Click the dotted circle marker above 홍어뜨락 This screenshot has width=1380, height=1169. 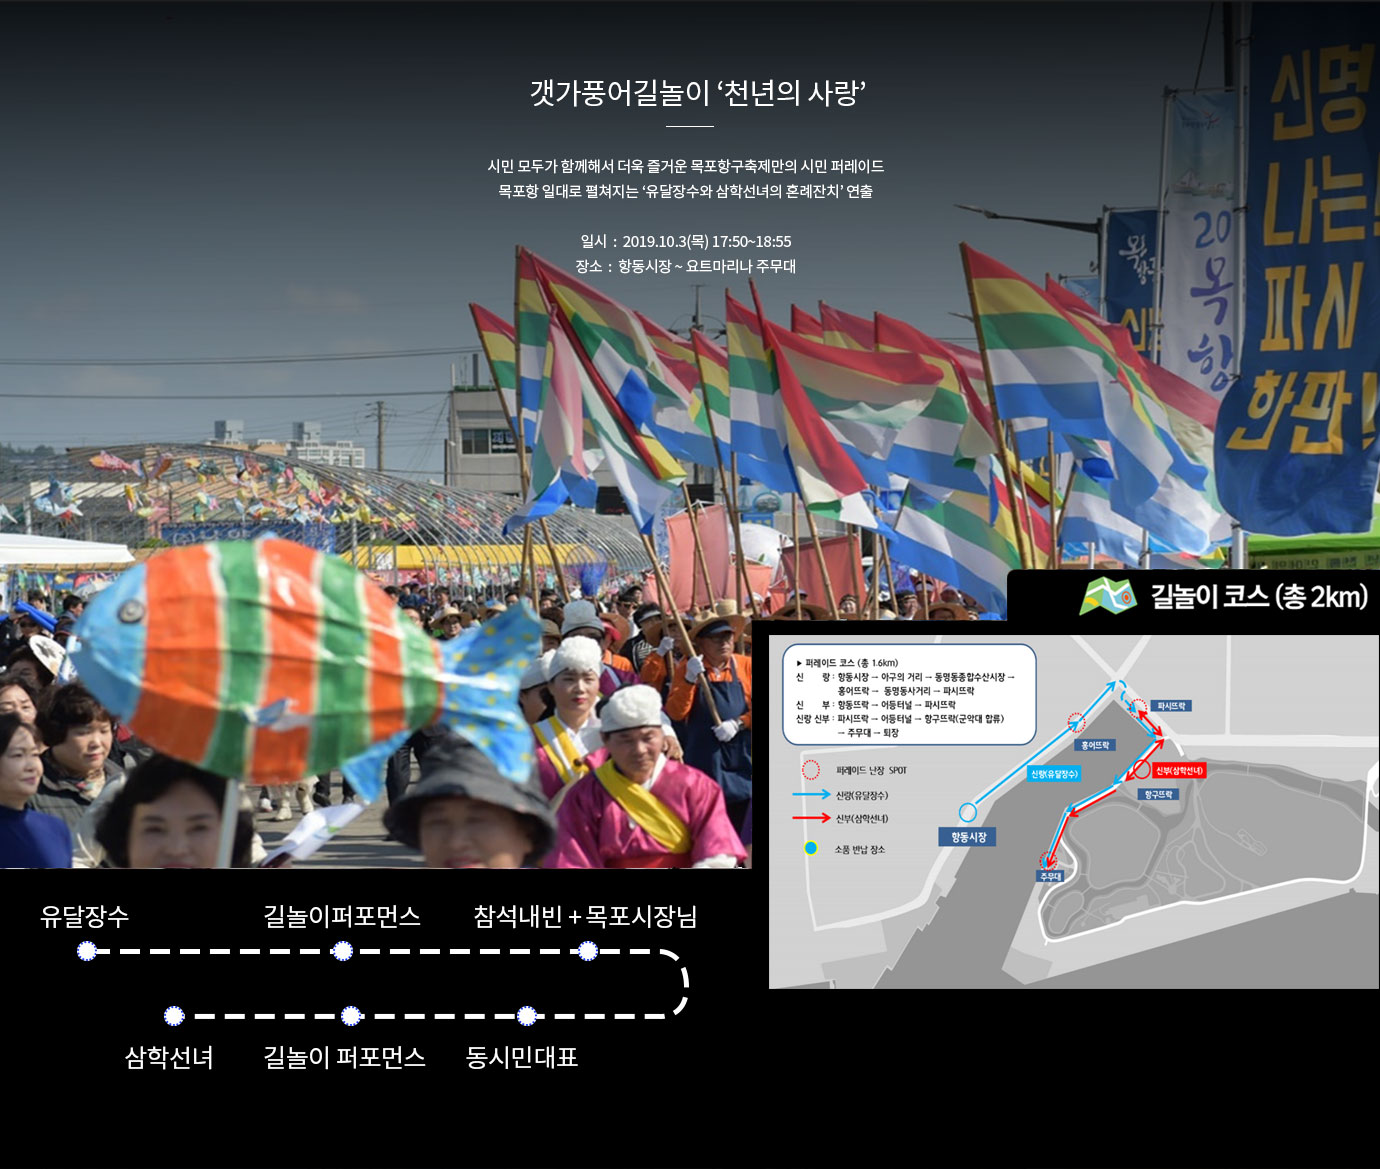[x=1076, y=722]
